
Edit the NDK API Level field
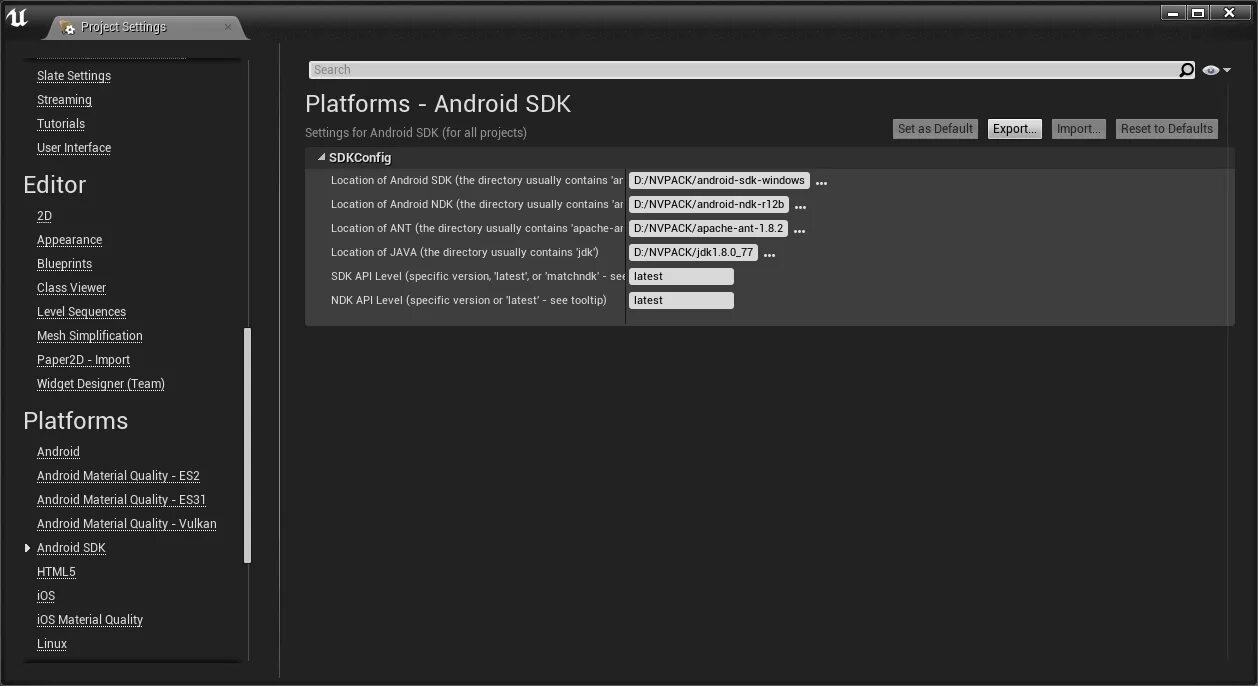pyautogui.click(x=681, y=300)
